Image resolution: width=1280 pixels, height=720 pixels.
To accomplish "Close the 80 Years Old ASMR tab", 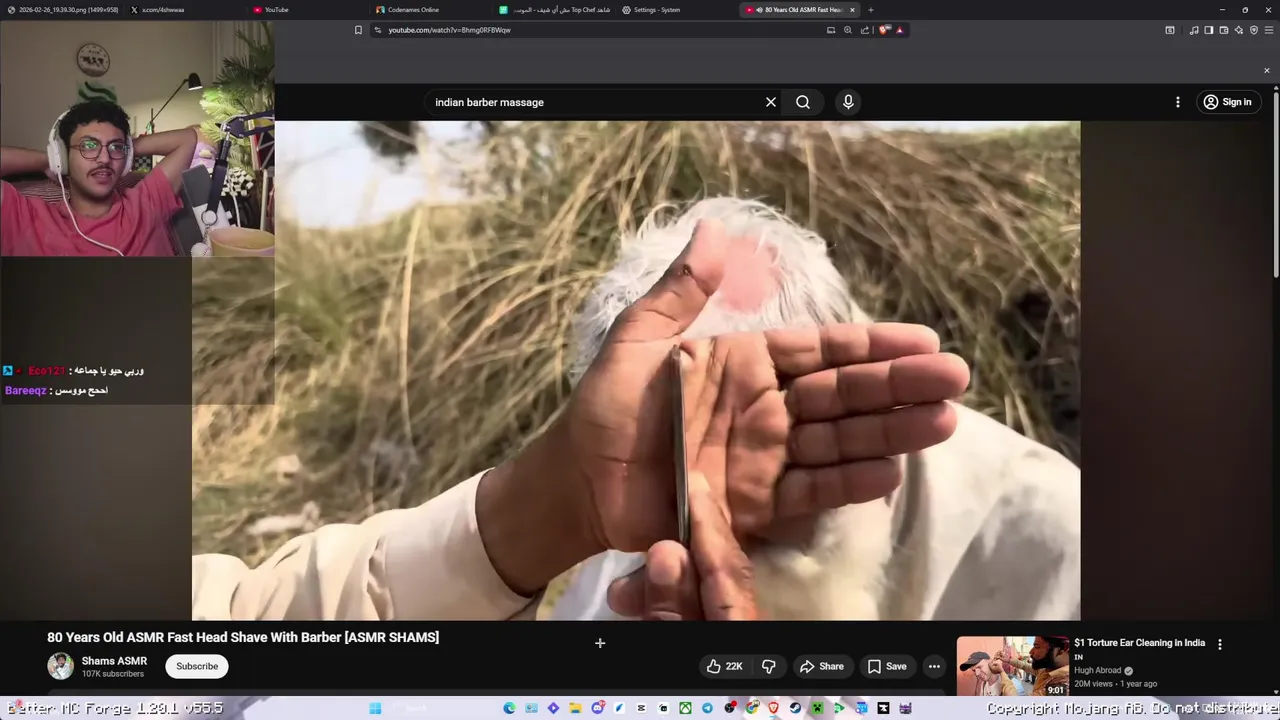I will pyautogui.click(x=852, y=10).
